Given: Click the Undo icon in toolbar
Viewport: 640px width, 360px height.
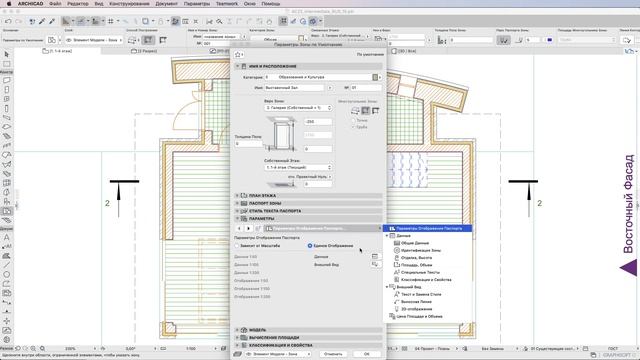Looking at the screenshot, I should coord(8,21).
